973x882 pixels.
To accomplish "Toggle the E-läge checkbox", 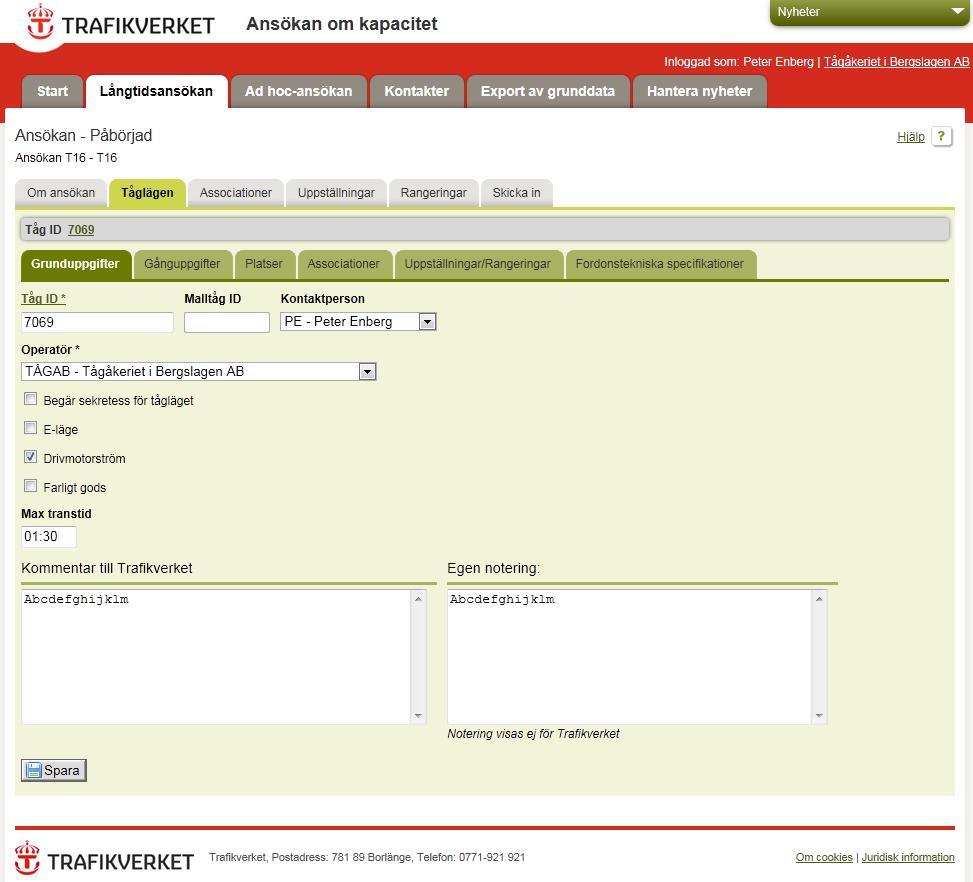I will point(30,428).
